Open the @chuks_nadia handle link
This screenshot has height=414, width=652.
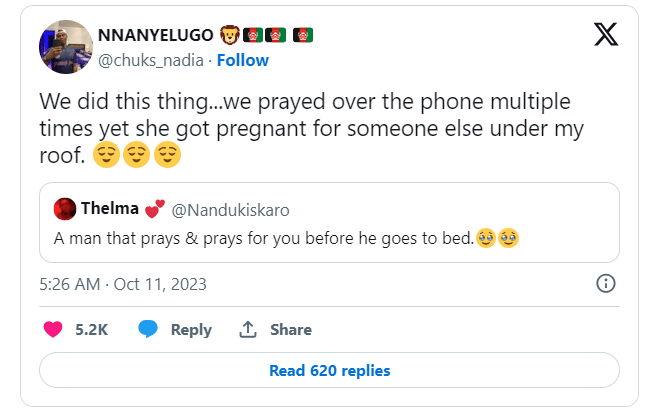click(151, 60)
